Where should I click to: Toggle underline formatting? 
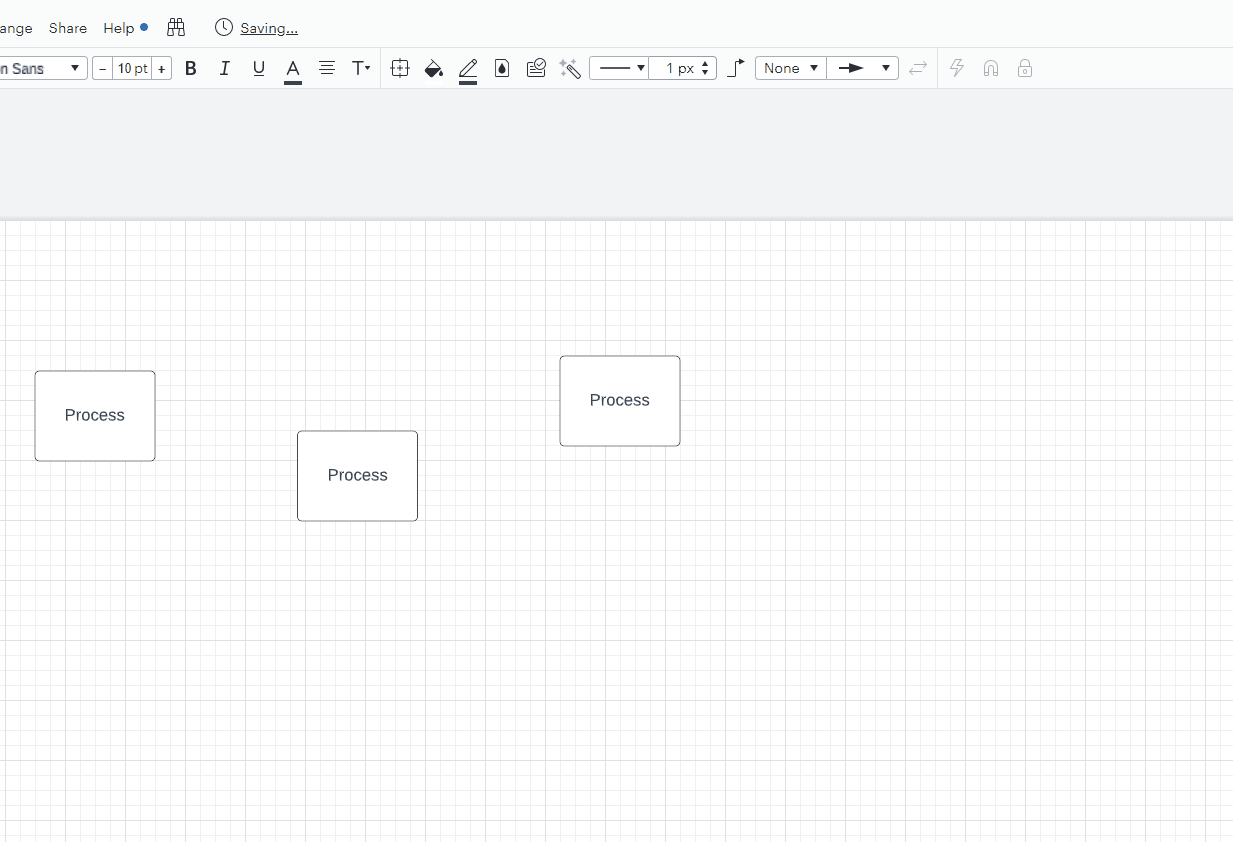259,68
